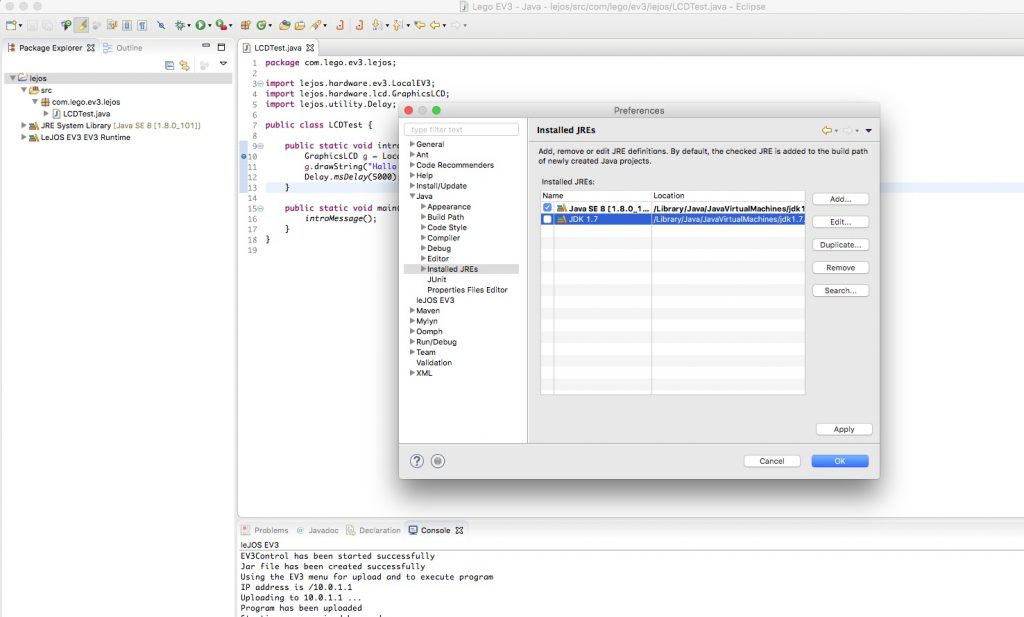This screenshot has width=1024, height=617.
Task: Click the Previous Annotation up arrow icon
Action: point(396,25)
